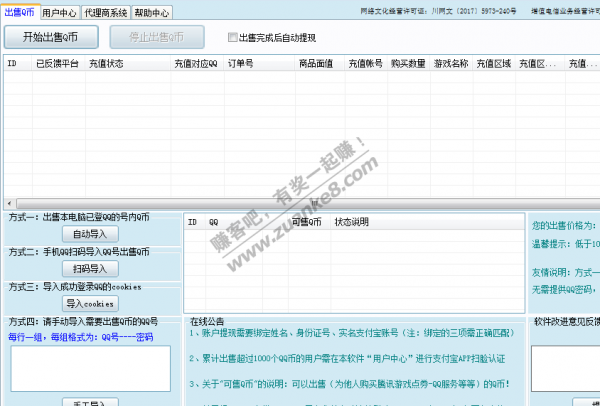This screenshot has width=600, height=406.
Task: Click the 扫码导入 button
Action: click(90, 269)
